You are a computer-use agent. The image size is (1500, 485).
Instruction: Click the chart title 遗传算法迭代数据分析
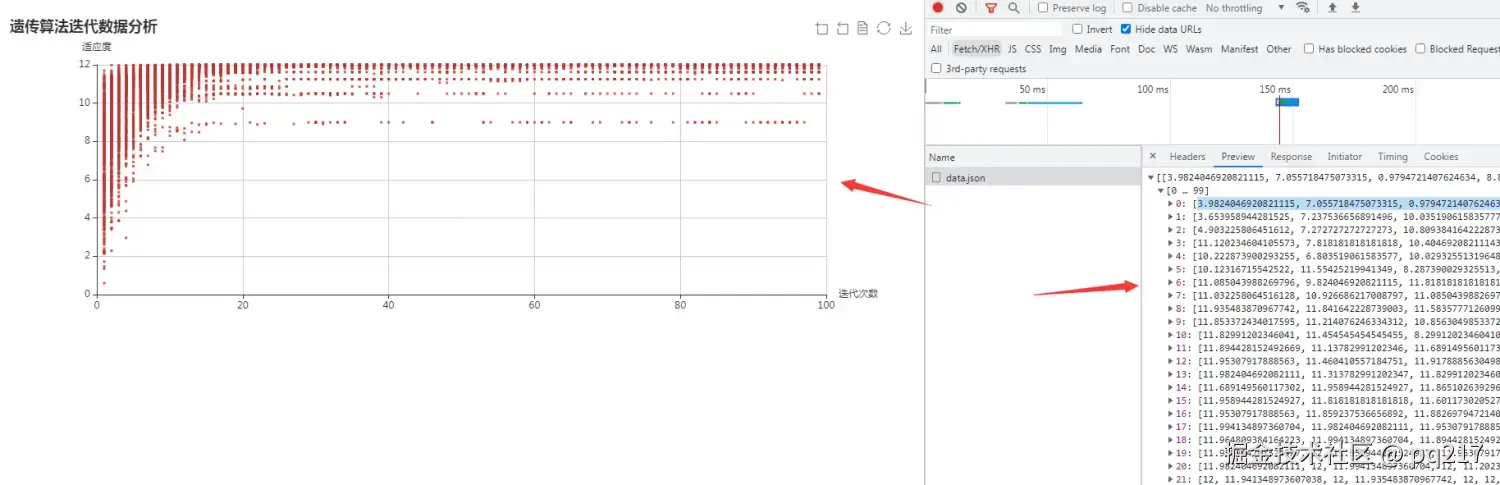tap(84, 27)
